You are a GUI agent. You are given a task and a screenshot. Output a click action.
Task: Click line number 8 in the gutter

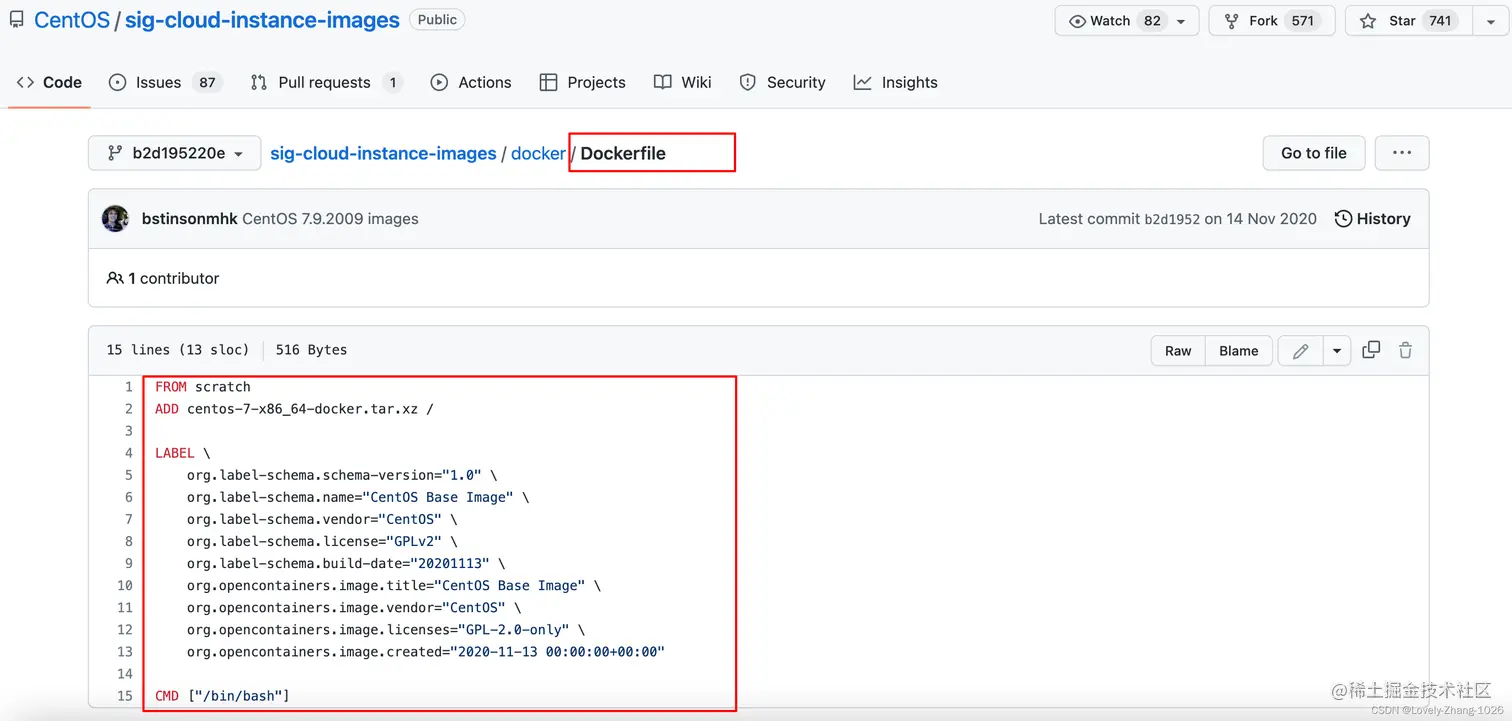128,541
